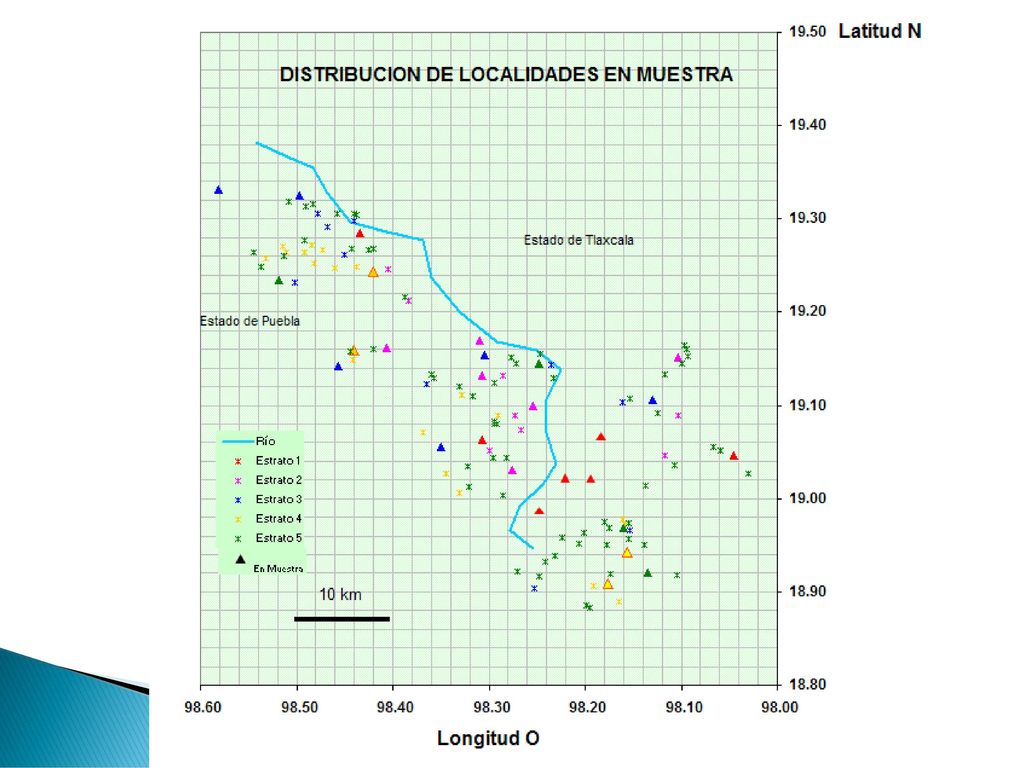Click latitude tick label 19.00
The width and height of the screenshot is (1024, 768).
pos(808,498)
